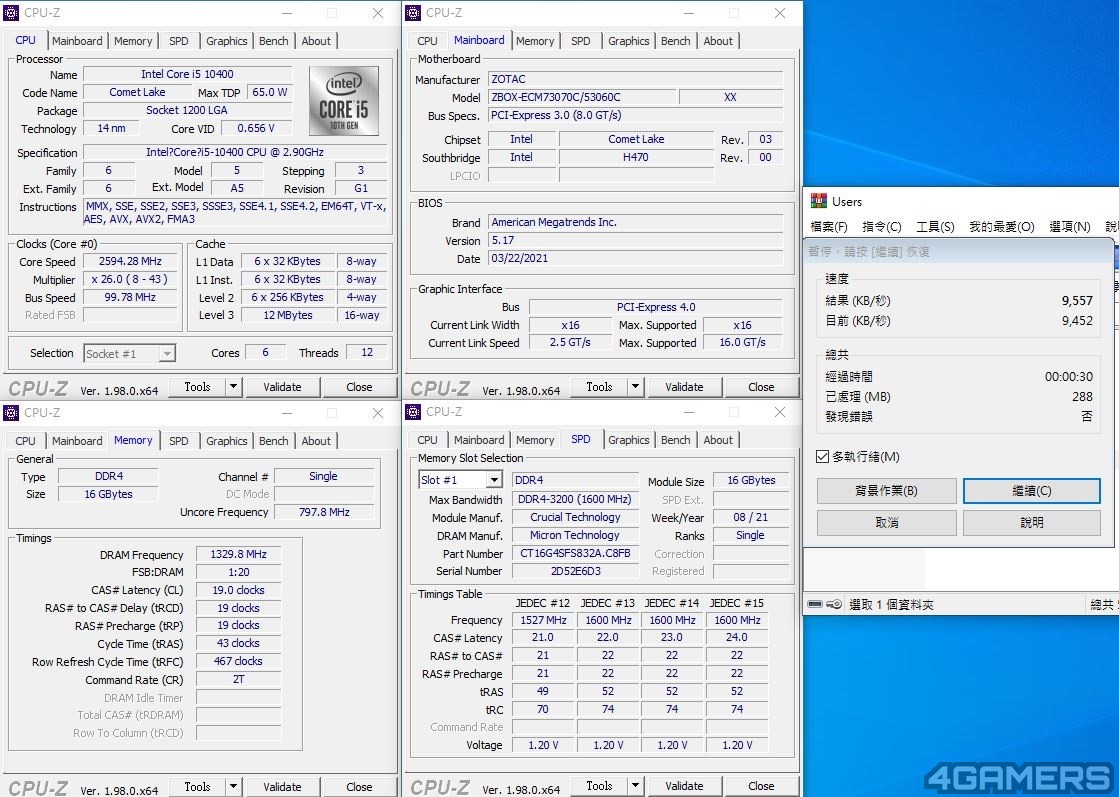This screenshot has width=1119, height=797.
Task: Switch to the Mainboard tab in the SPD slot window
Action: click(479, 440)
